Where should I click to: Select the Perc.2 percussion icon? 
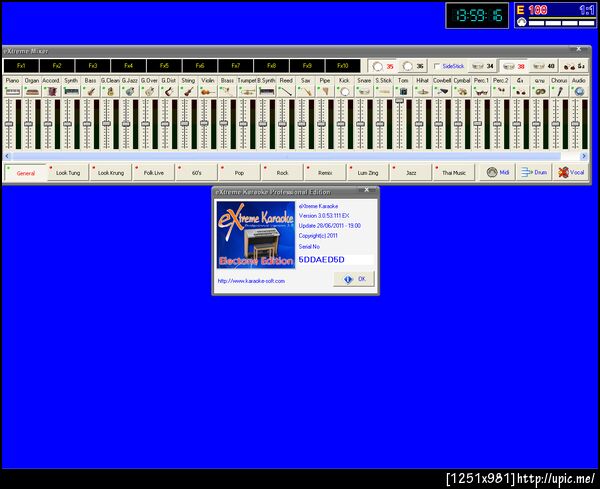tap(501, 91)
